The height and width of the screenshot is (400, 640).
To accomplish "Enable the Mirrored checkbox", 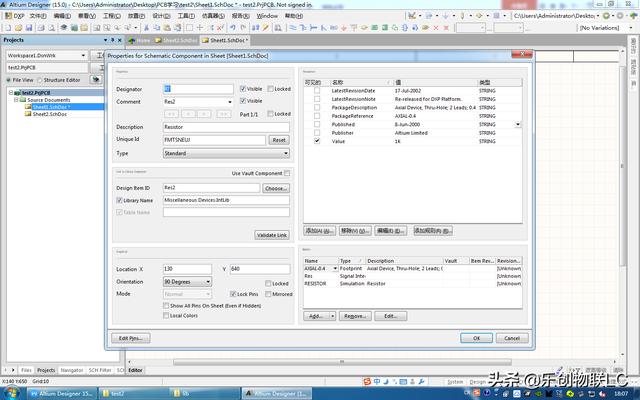I will click(268, 294).
